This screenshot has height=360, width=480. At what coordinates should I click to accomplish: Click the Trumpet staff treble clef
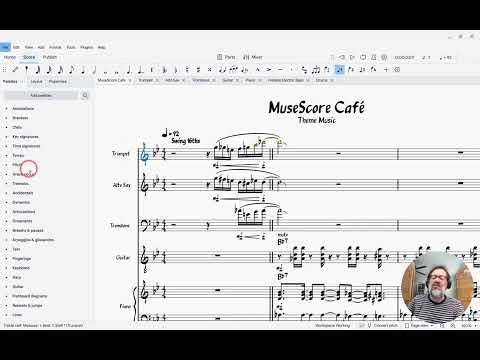144,153
